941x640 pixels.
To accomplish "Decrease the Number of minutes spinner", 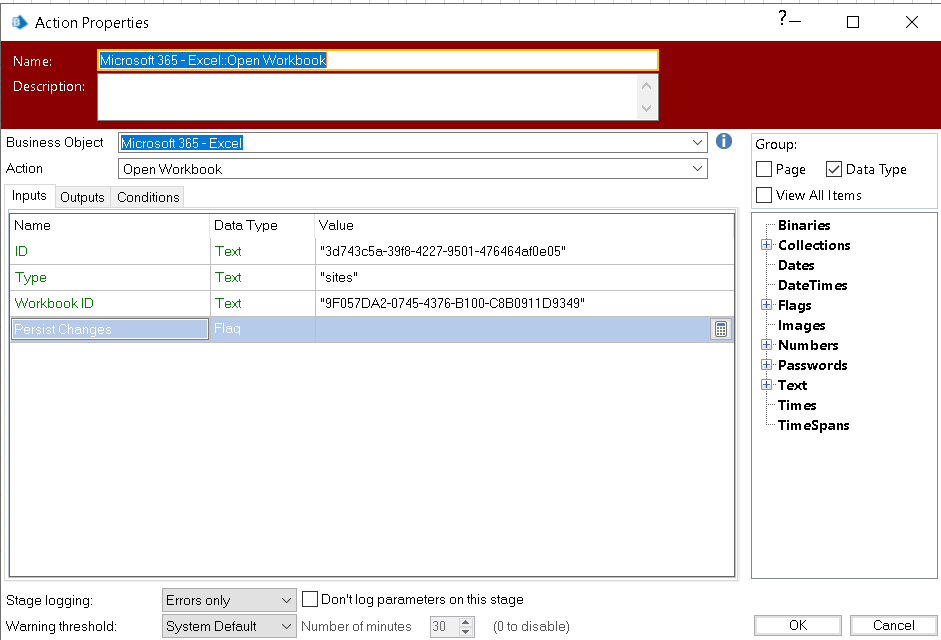I will [x=466, y=631].
